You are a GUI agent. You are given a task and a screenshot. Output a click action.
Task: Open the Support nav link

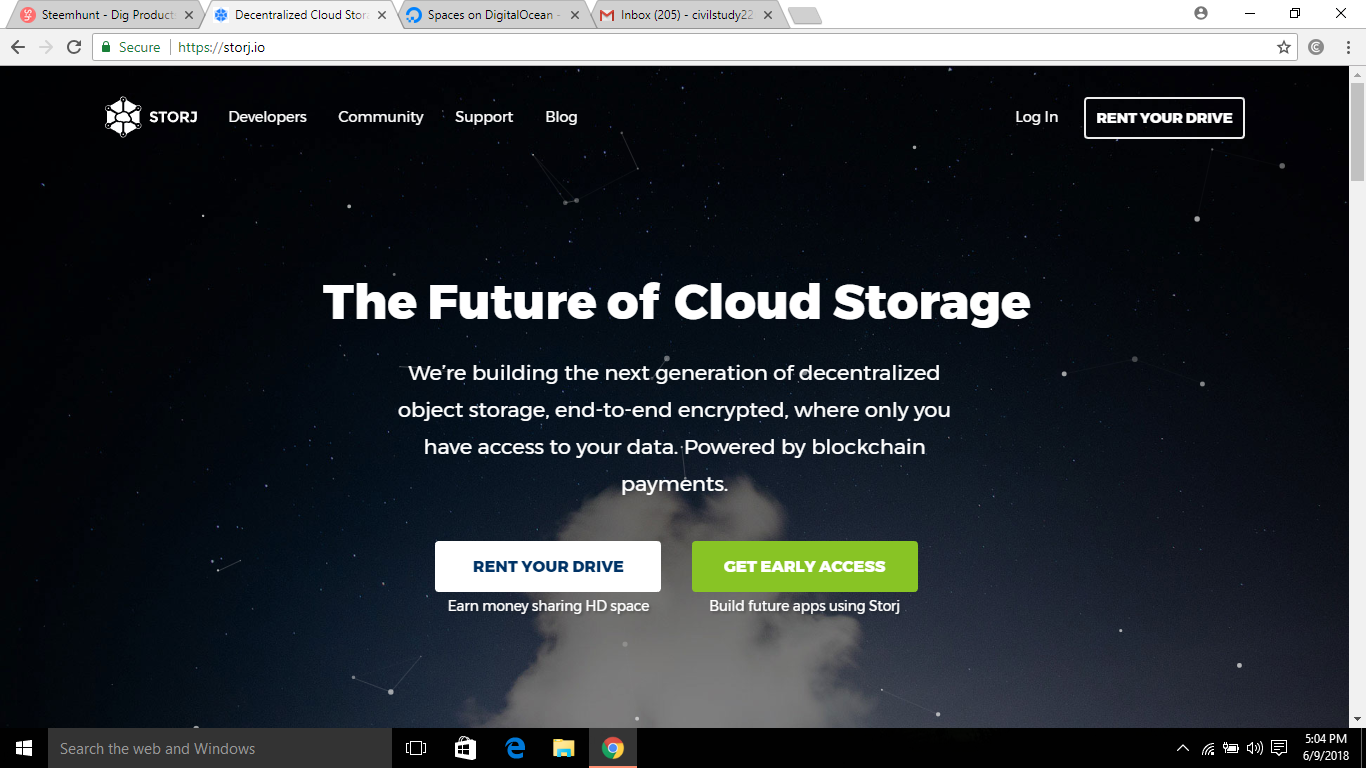(484, 117)
